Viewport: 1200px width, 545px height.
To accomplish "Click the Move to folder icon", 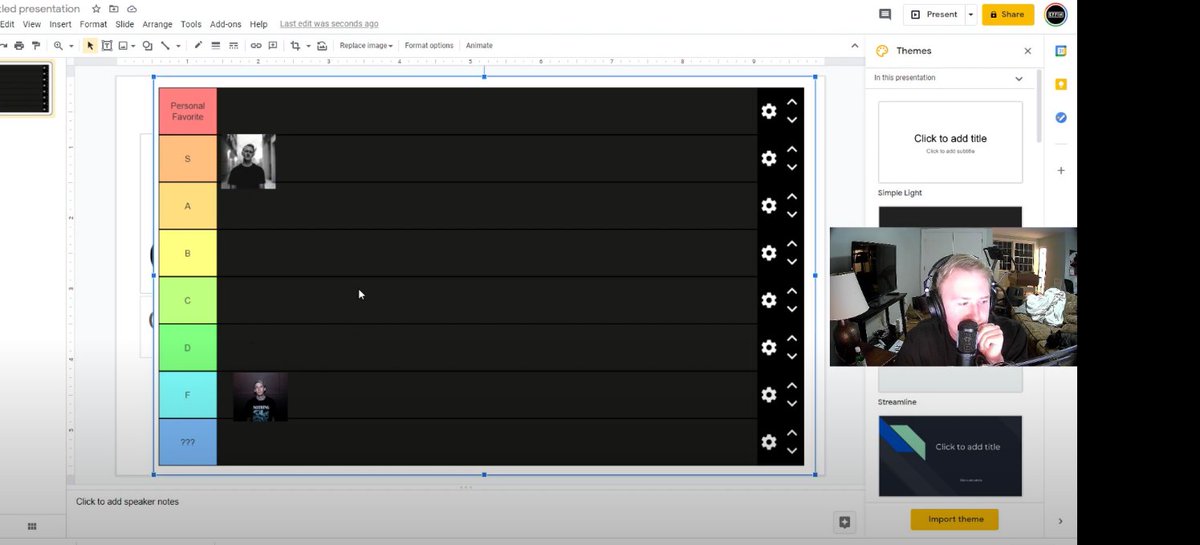I will (x=114, y=9).
